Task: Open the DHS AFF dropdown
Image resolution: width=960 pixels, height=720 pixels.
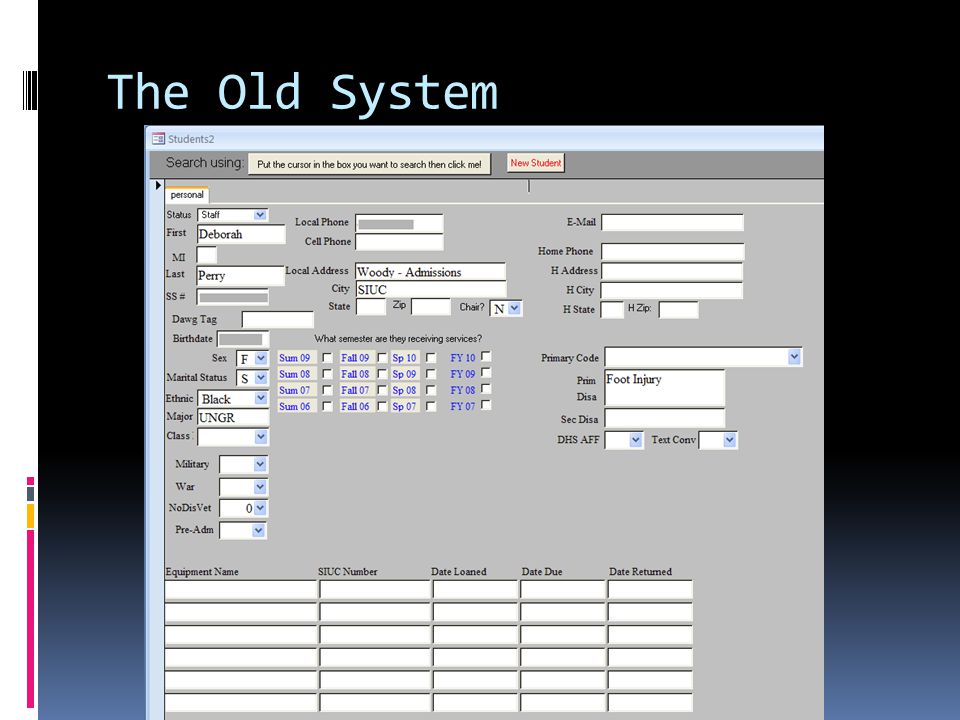Action: tap(636, 440)
